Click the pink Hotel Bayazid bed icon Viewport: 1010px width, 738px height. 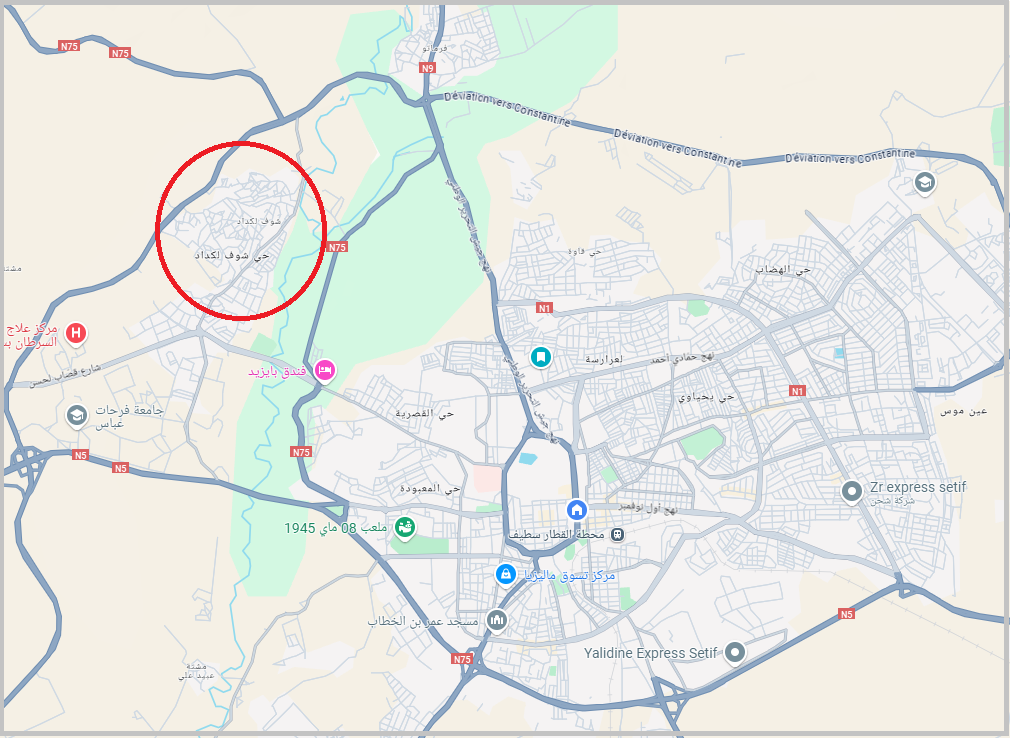click(x=325, y=370)
